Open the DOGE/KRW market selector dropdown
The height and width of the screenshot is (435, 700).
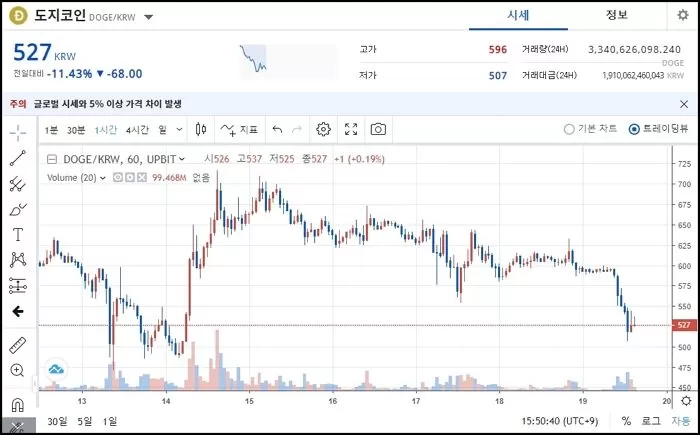[x=149, y=17]
